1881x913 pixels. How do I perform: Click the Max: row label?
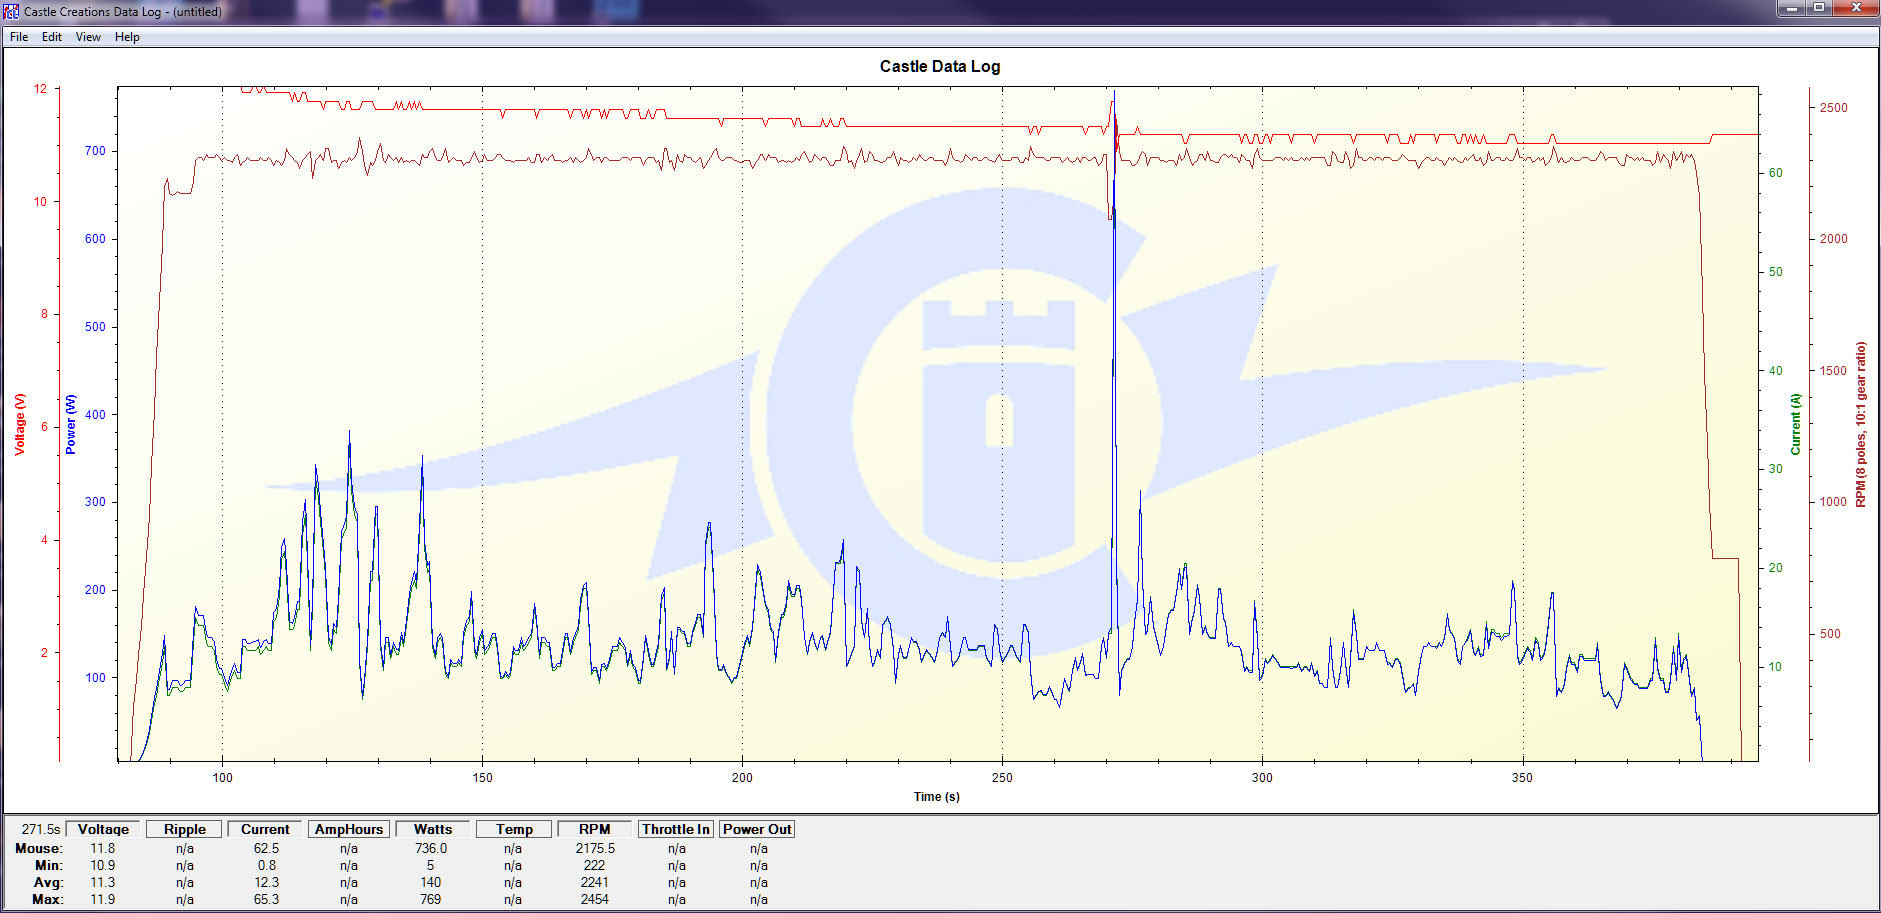tap(47, 899)
